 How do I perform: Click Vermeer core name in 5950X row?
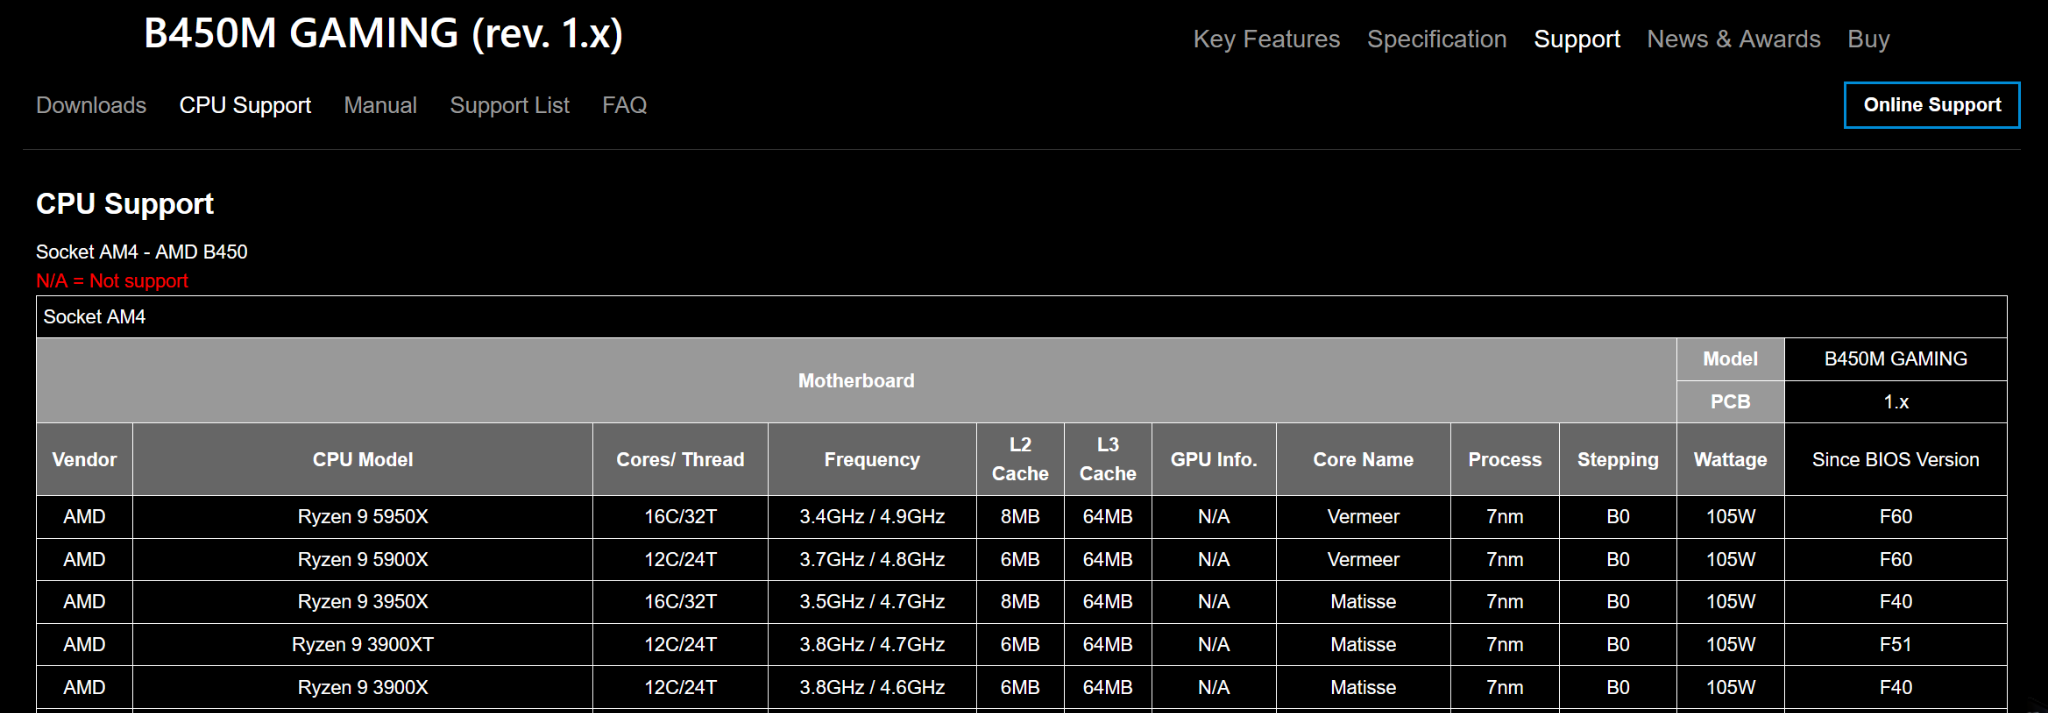[1363, 517]
